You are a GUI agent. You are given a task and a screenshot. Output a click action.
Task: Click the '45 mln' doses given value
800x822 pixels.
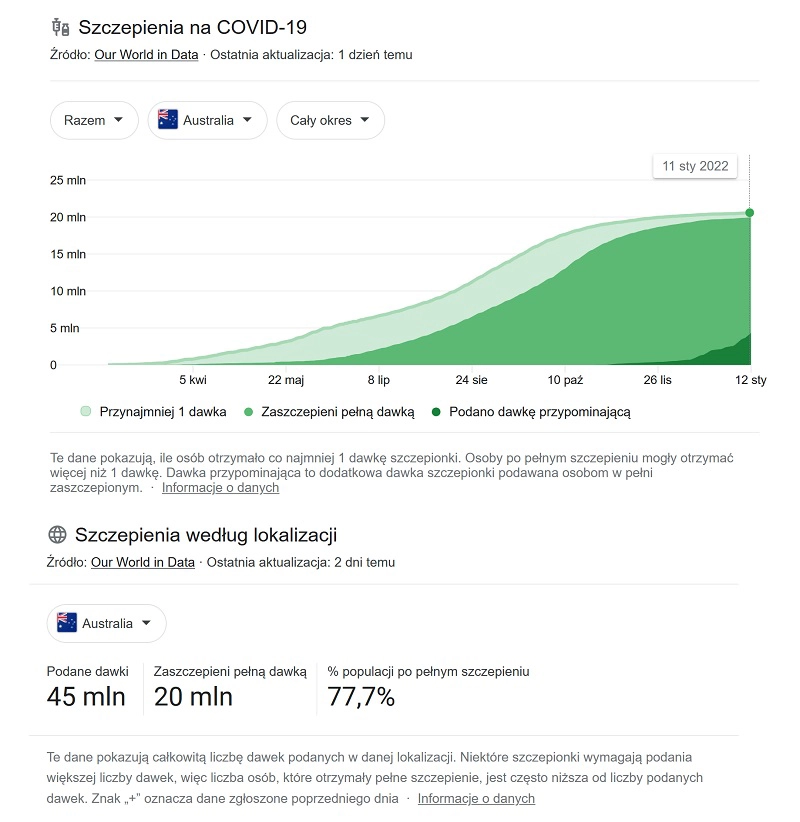(86, 697)
